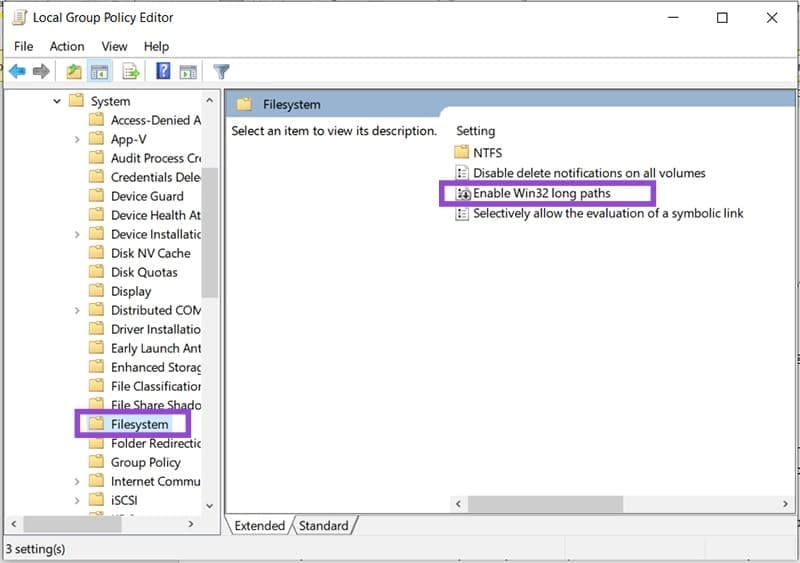800x563 pixels.
Task: Select Device Health Attestation tree item
Action: coord(156,215)
